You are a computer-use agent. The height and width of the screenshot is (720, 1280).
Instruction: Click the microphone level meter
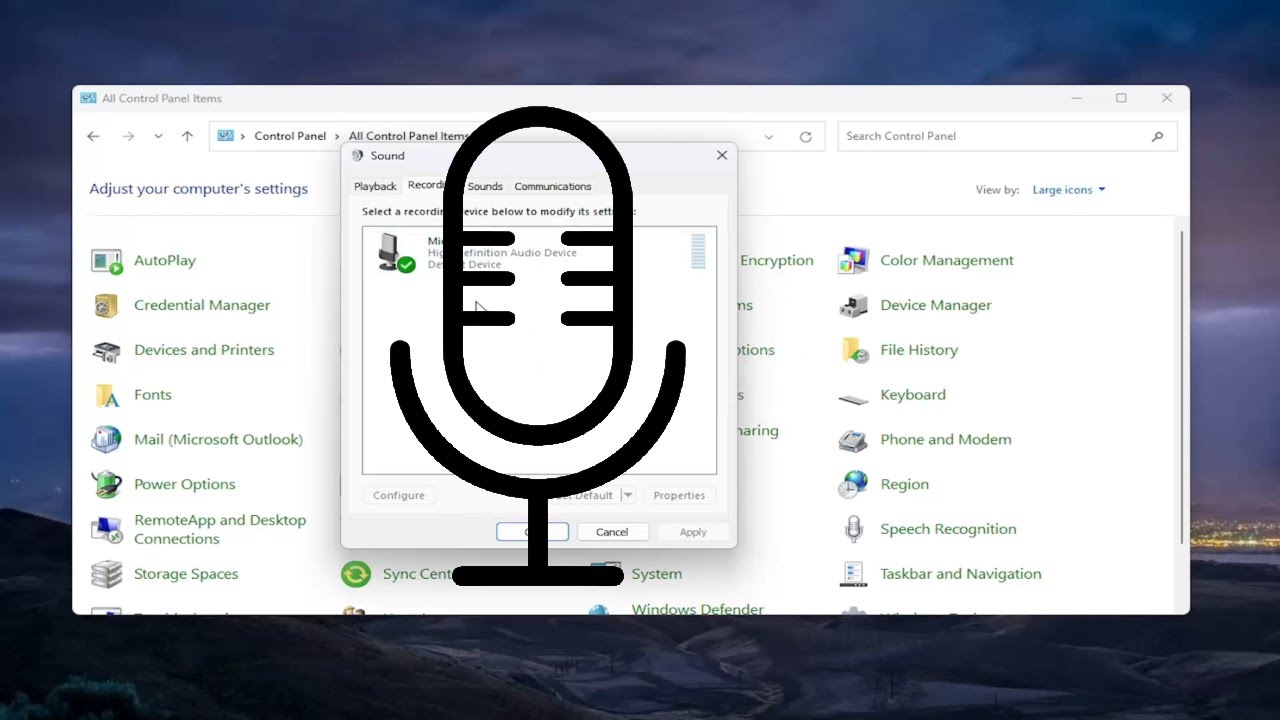(698, 251)
